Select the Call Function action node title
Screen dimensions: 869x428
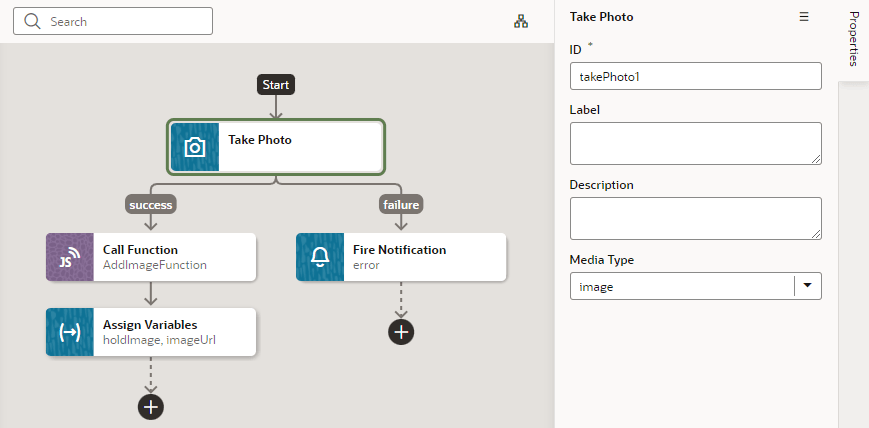point(140,250)
